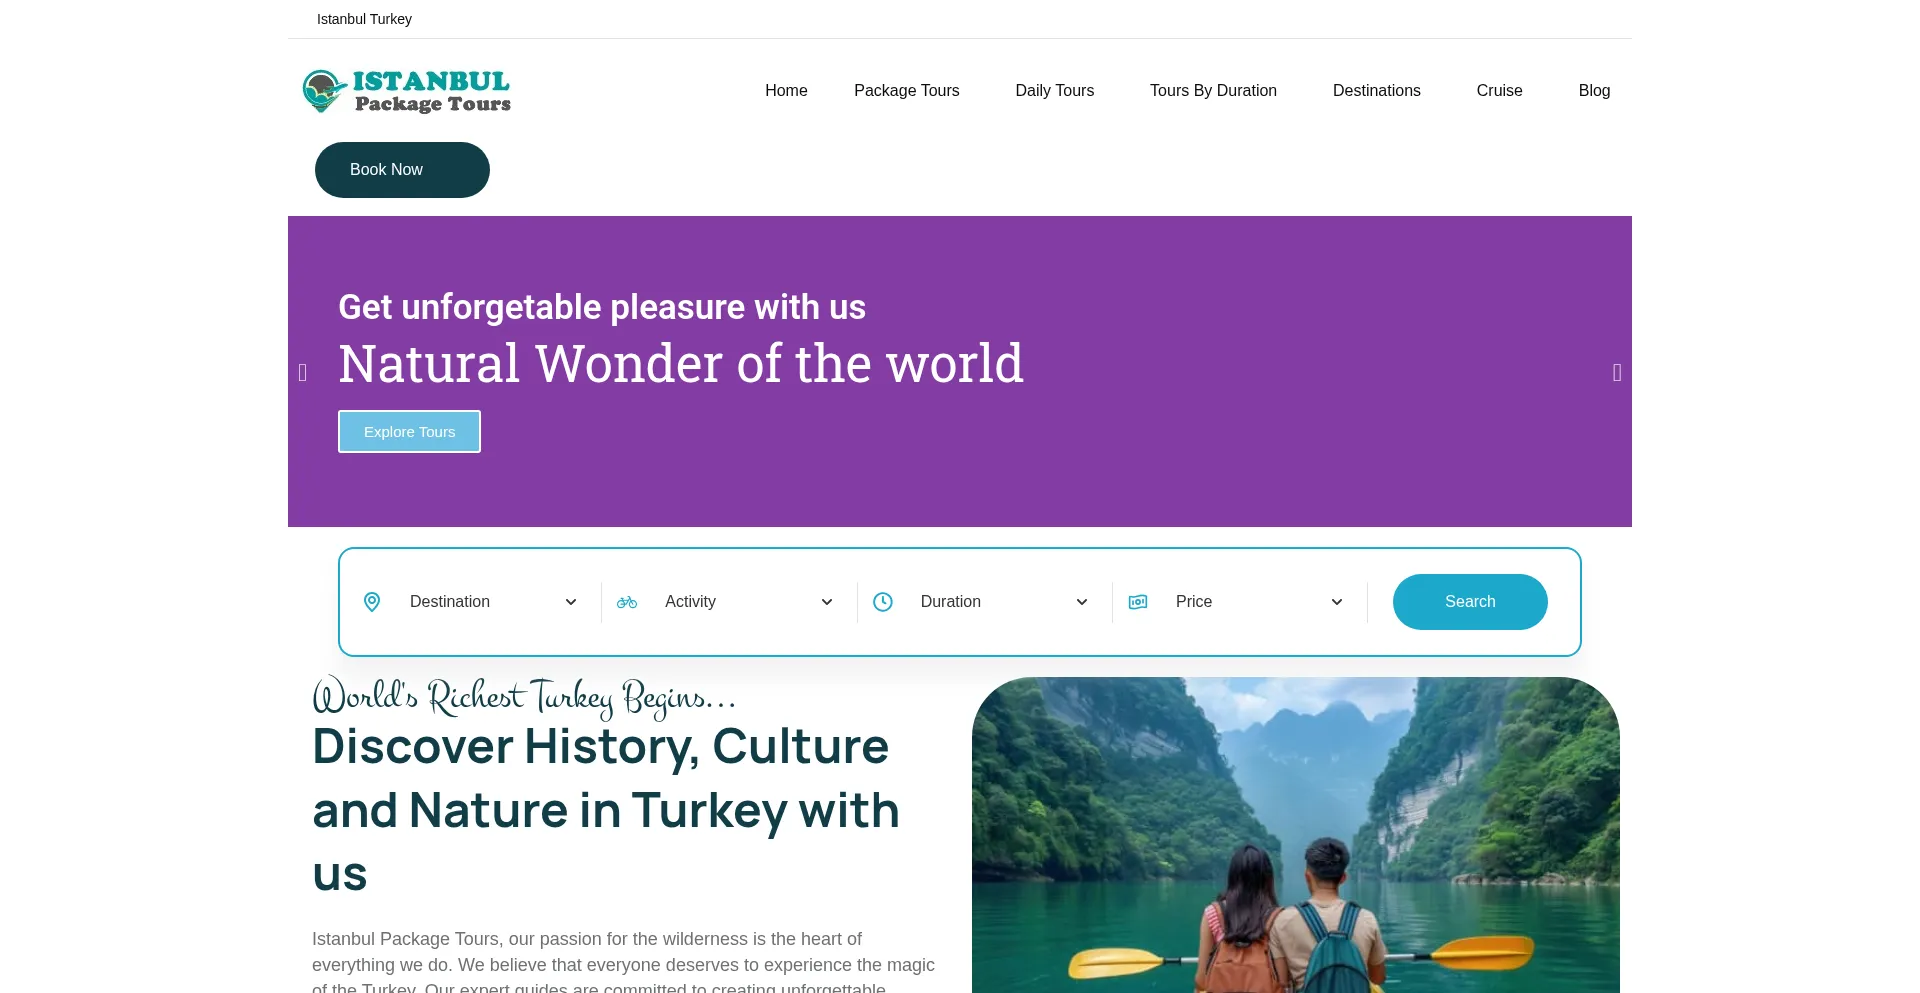Advance slider with right arrow icon
1920x993 pixels.
click(x=1617, y=373)
